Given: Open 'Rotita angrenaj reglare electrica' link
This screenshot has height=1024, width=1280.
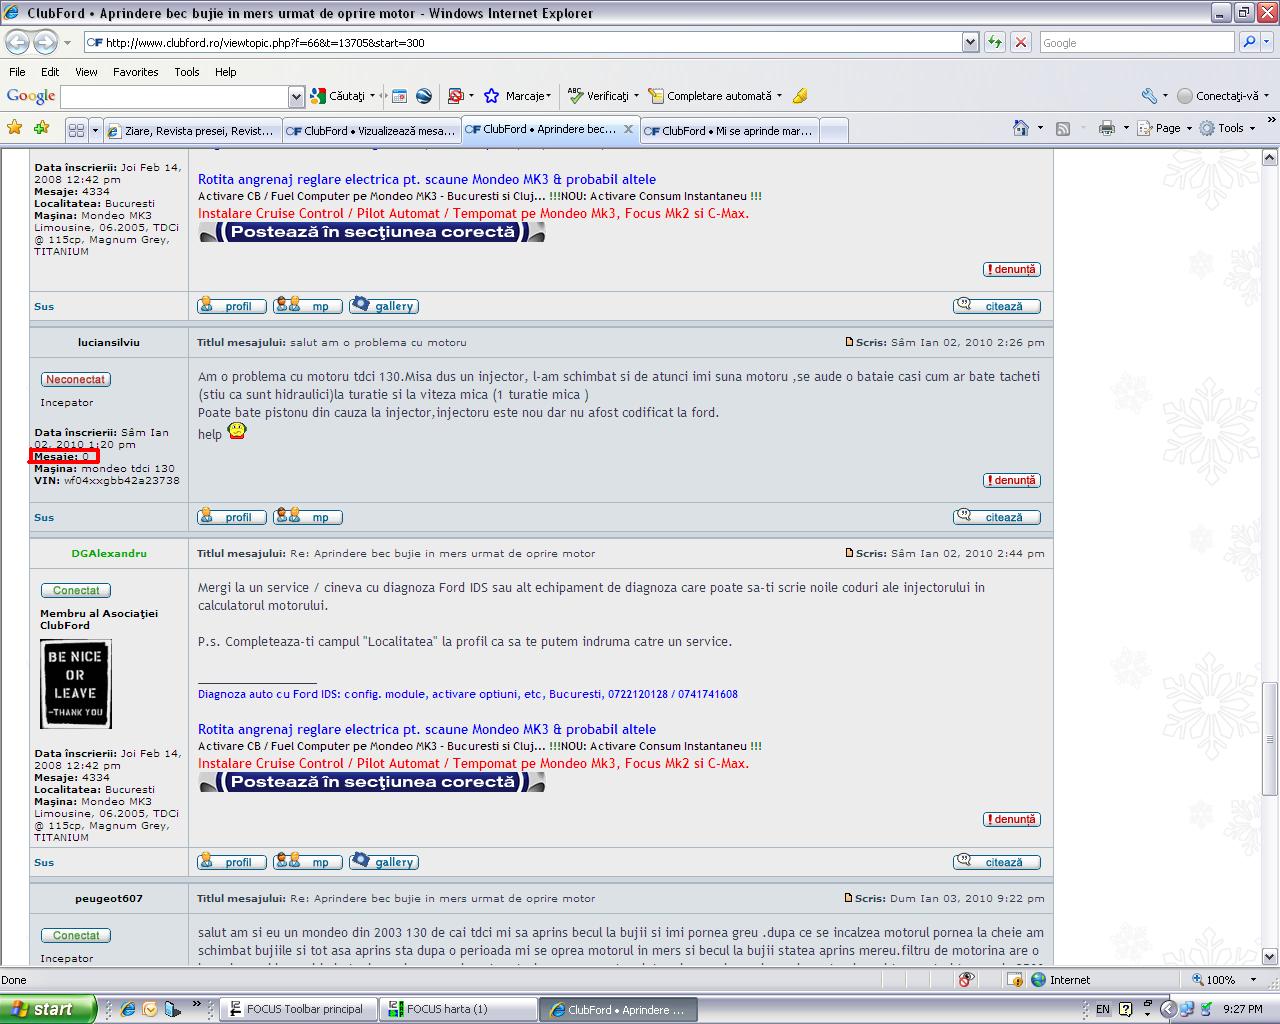Looking at the screenshot, I should coord(427,729).
